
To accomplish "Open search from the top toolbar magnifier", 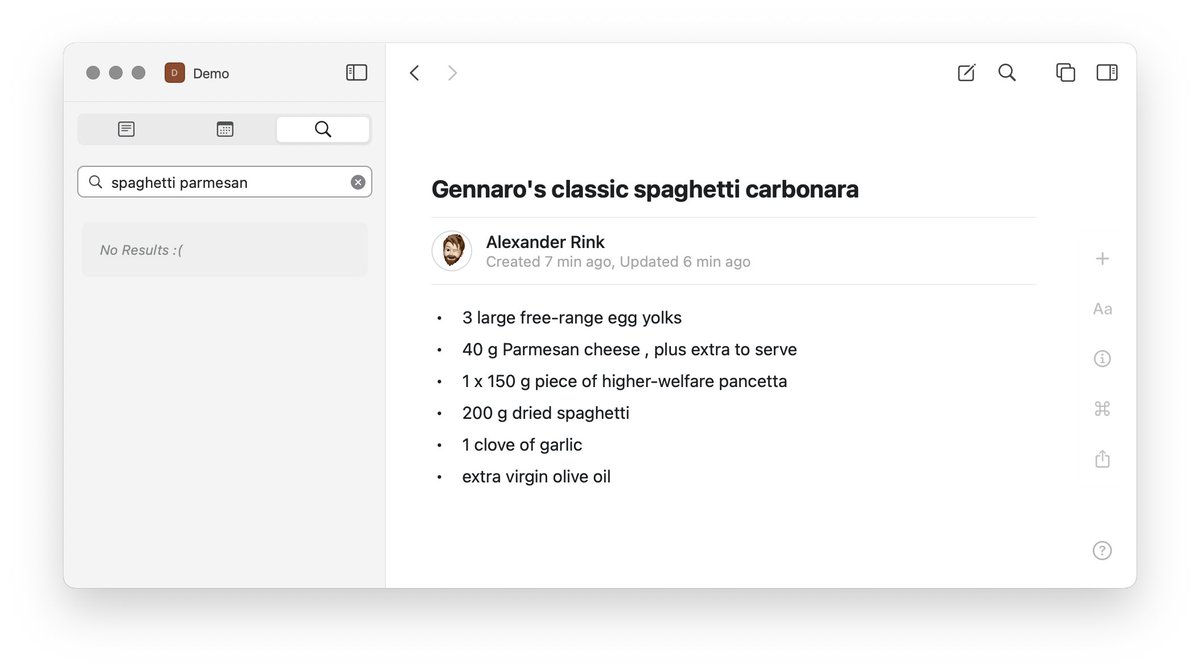I will [x=1007, y=72].
